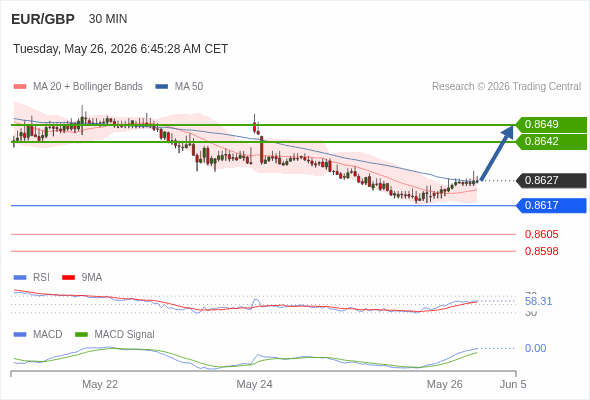The image size is (590, 400).
Task: Click the 0.8598 red support price label
Action: (x=541, y=251)
